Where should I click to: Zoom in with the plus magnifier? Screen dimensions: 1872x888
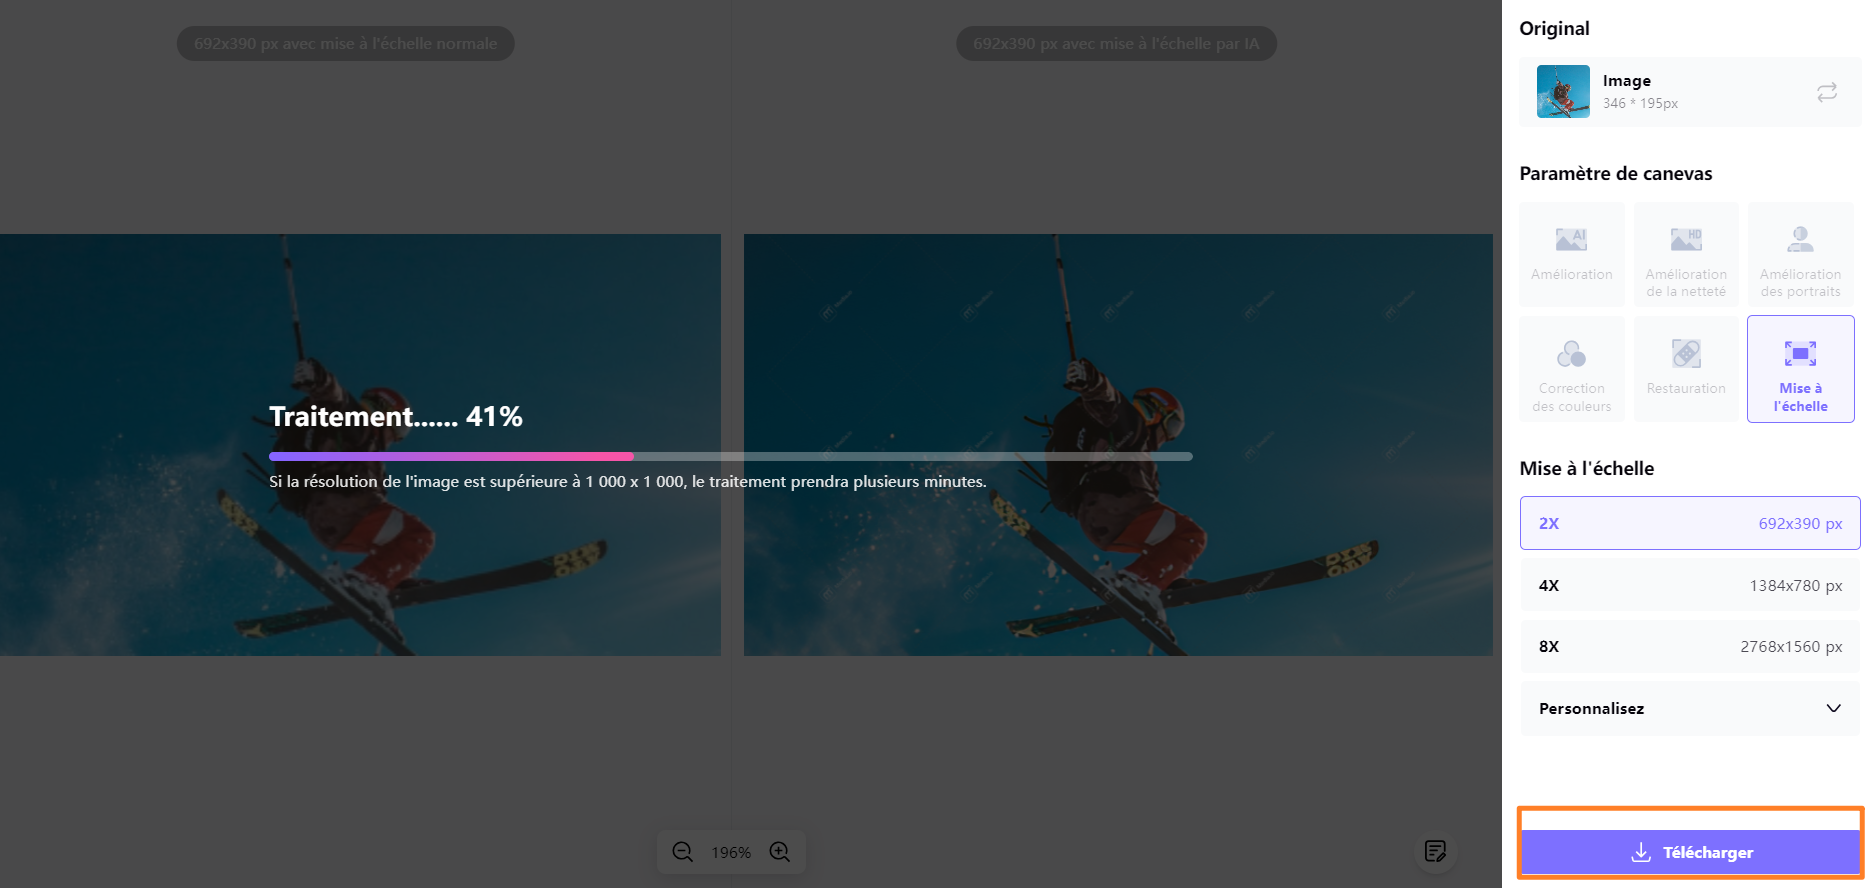coord(780,852)
